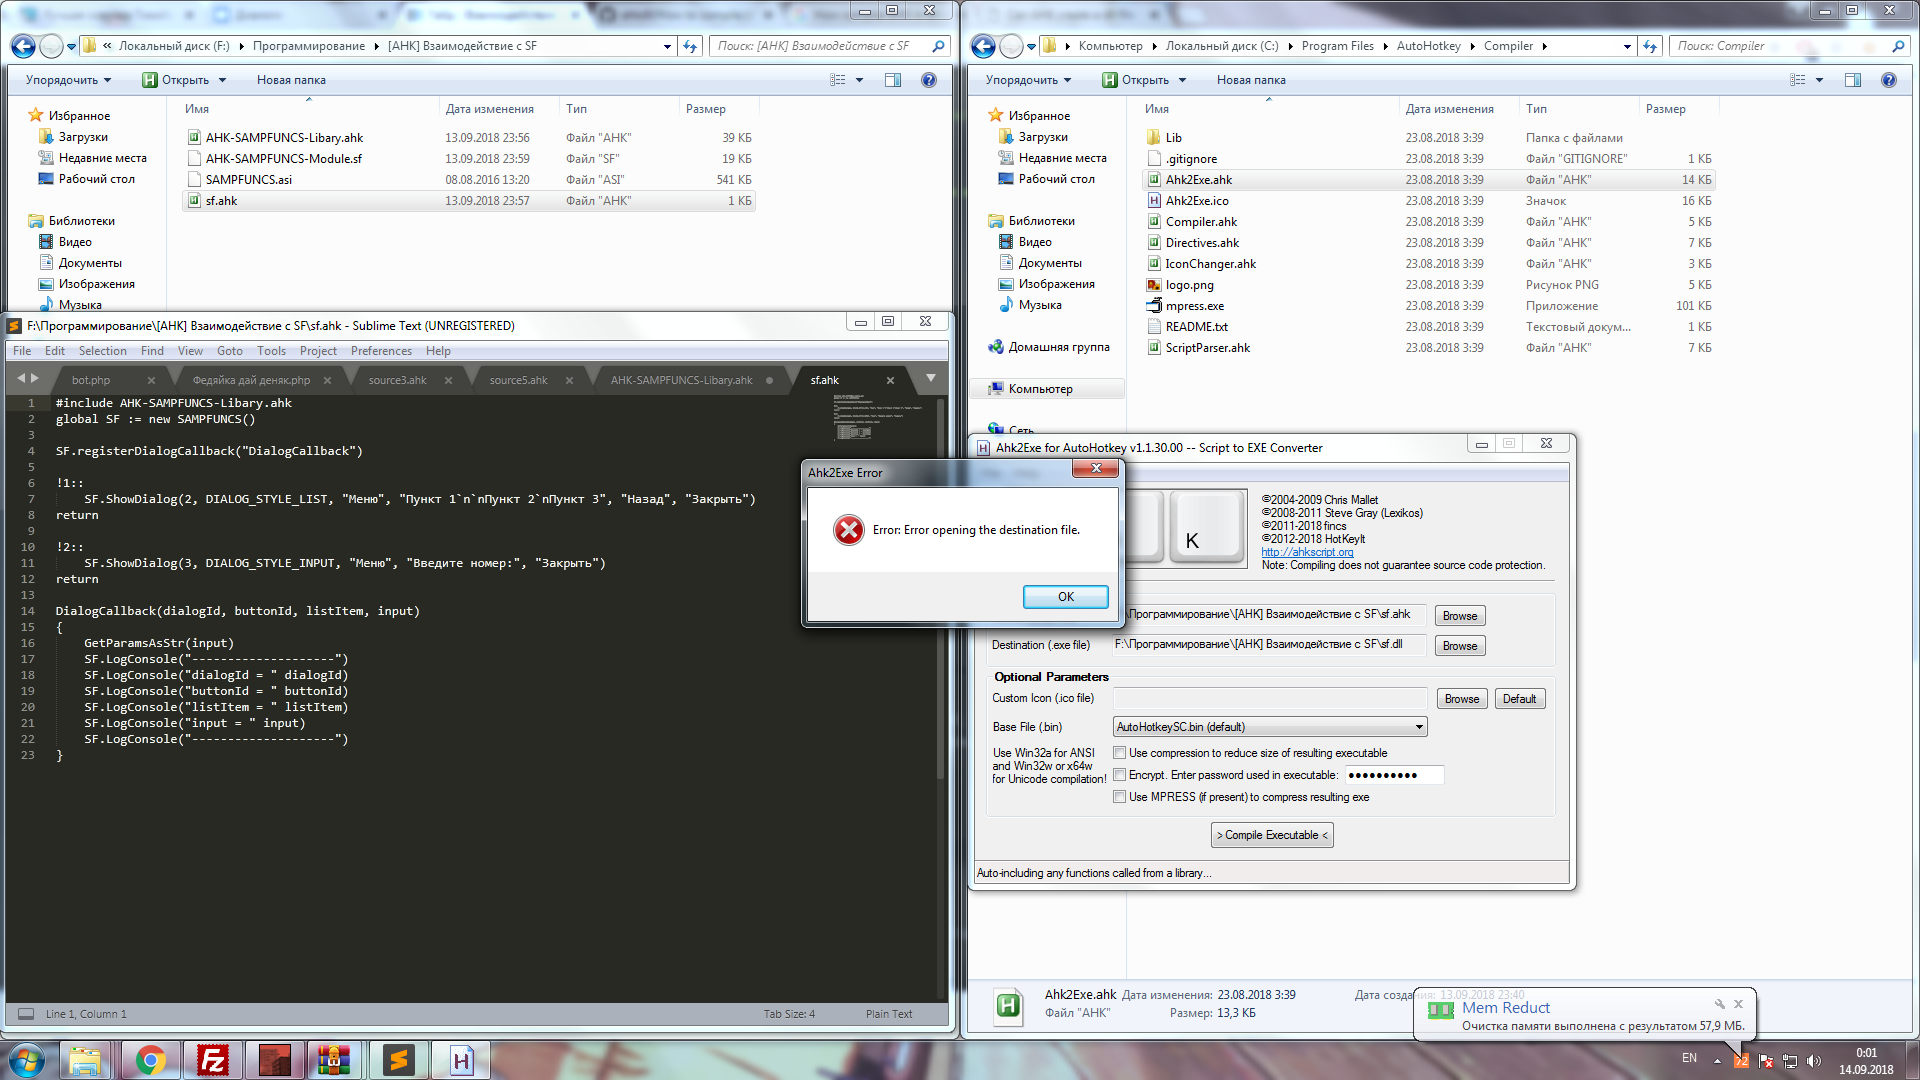Screen dimensions: 1920x1080
Task: Select logo.png file icon
Action: coord(1154,285)
